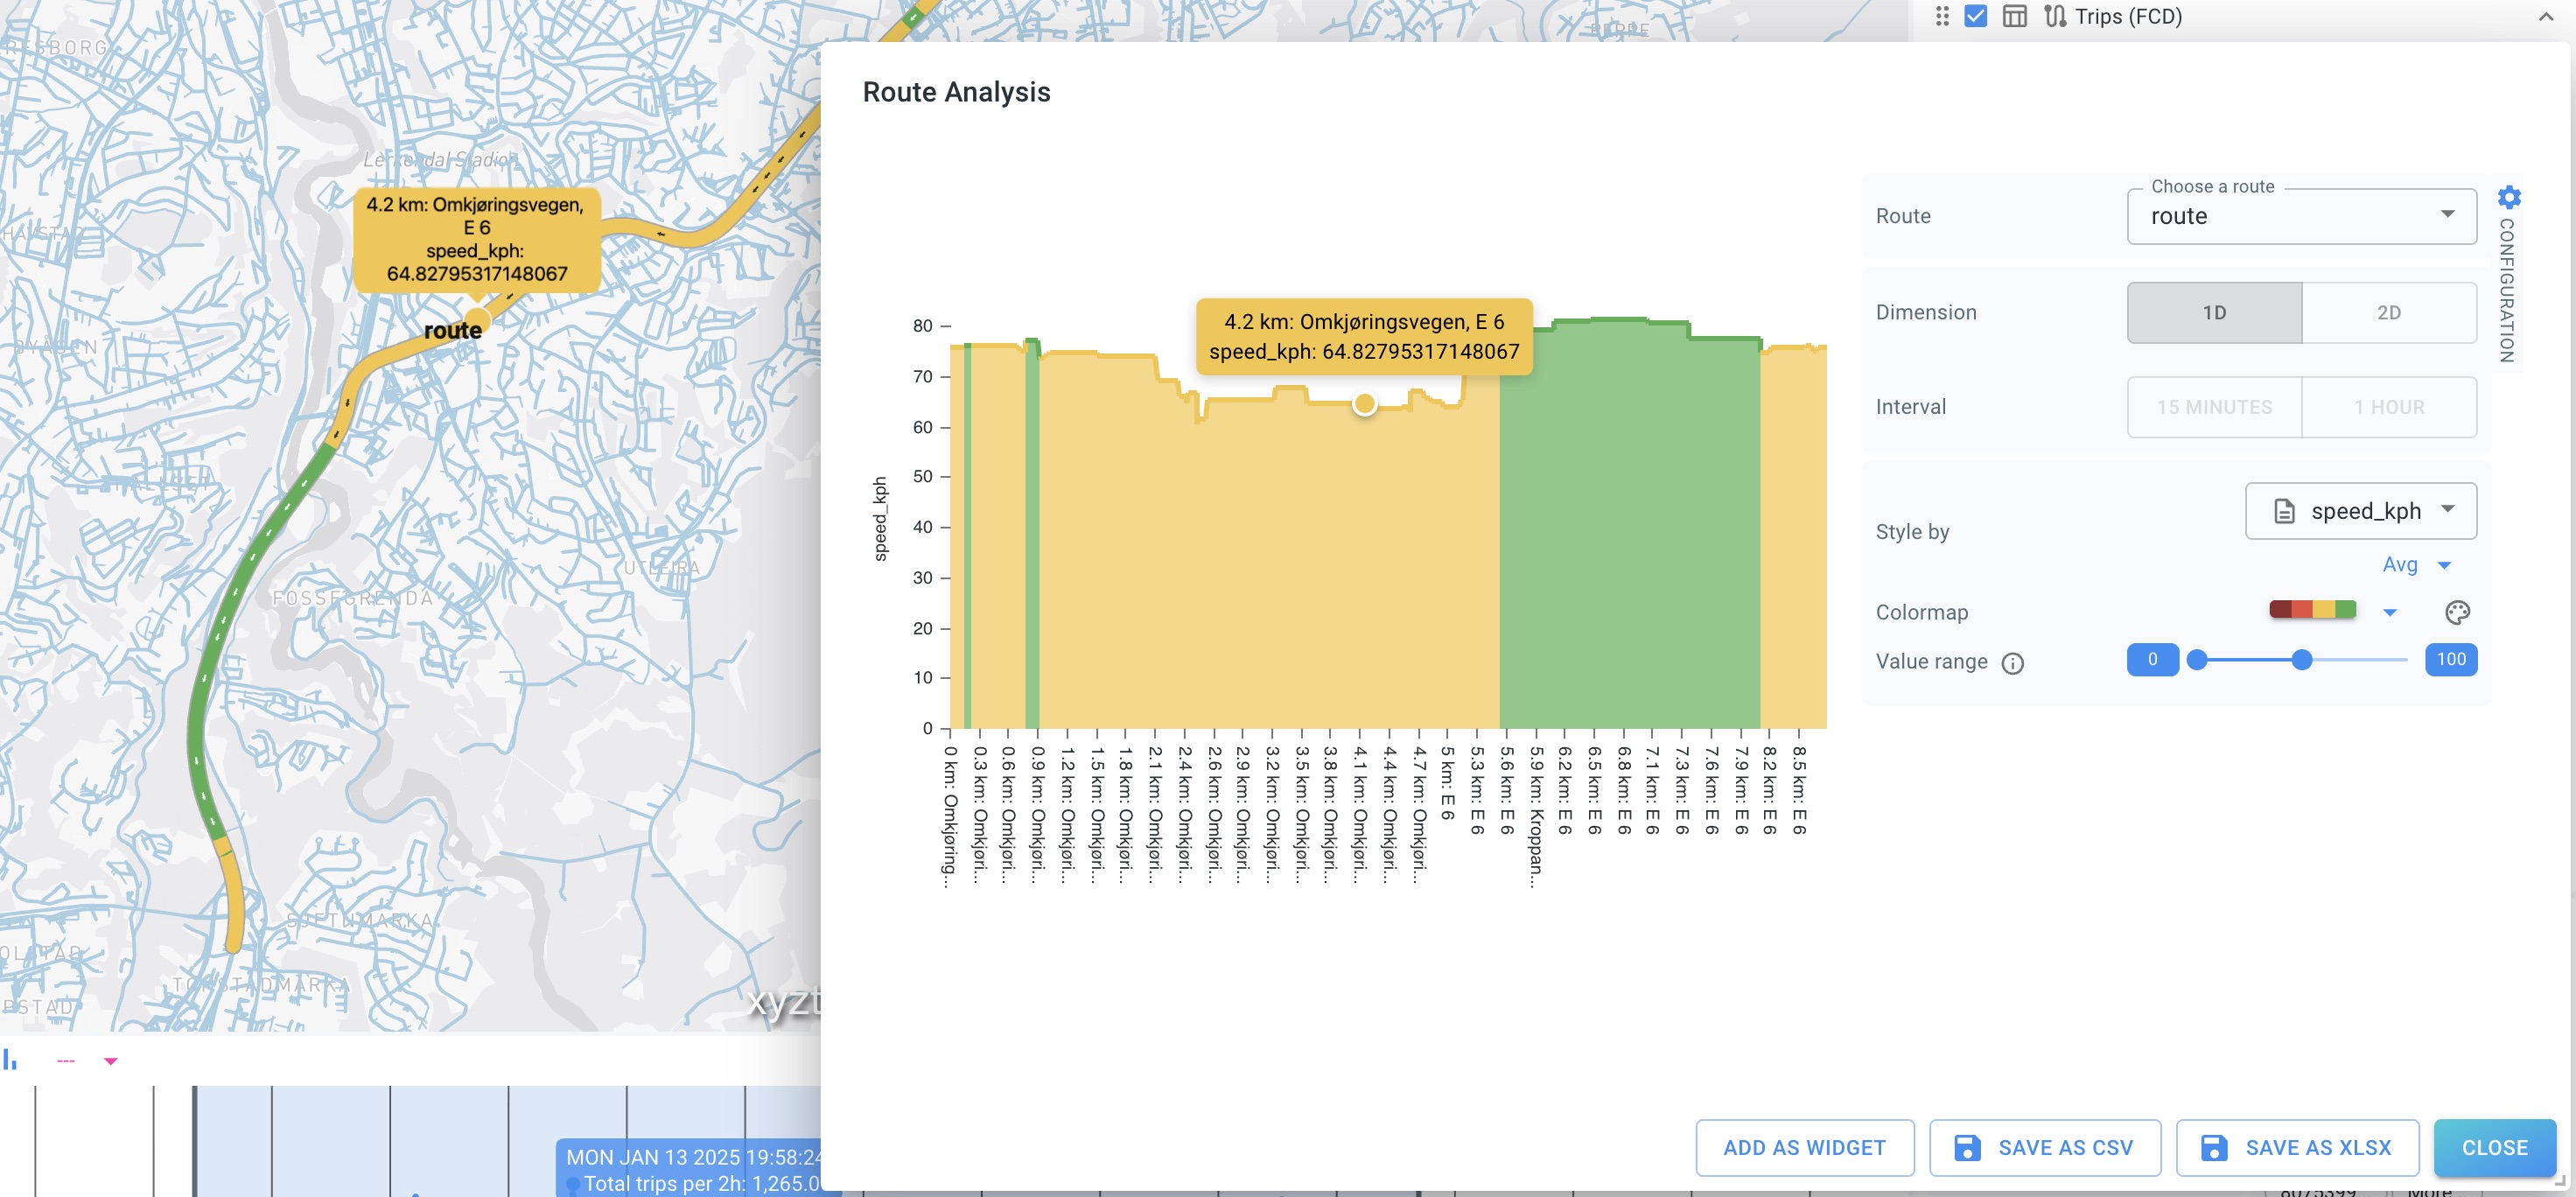Click the maximum value field showing 100

2450,660
